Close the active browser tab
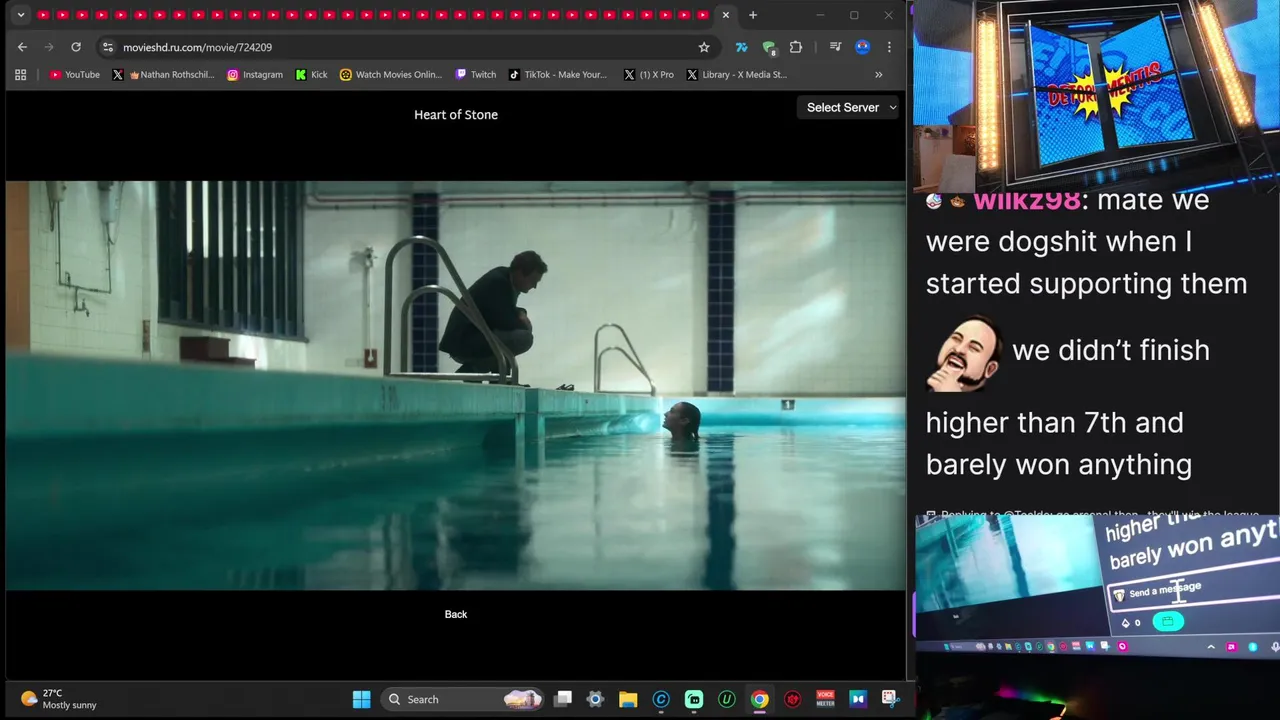 pos(726,15)
